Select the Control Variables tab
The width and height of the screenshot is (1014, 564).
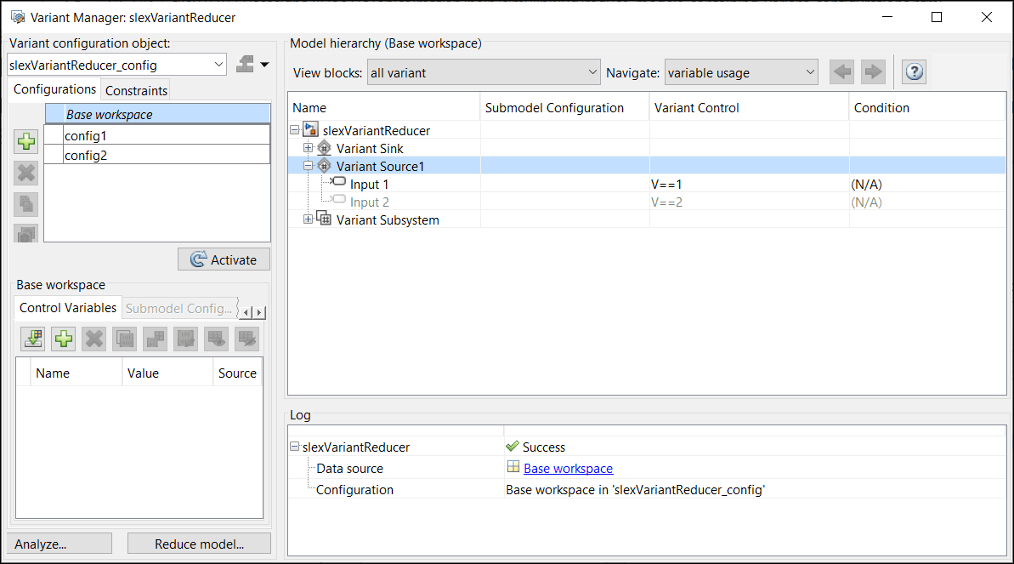click(x=68, y=308)
